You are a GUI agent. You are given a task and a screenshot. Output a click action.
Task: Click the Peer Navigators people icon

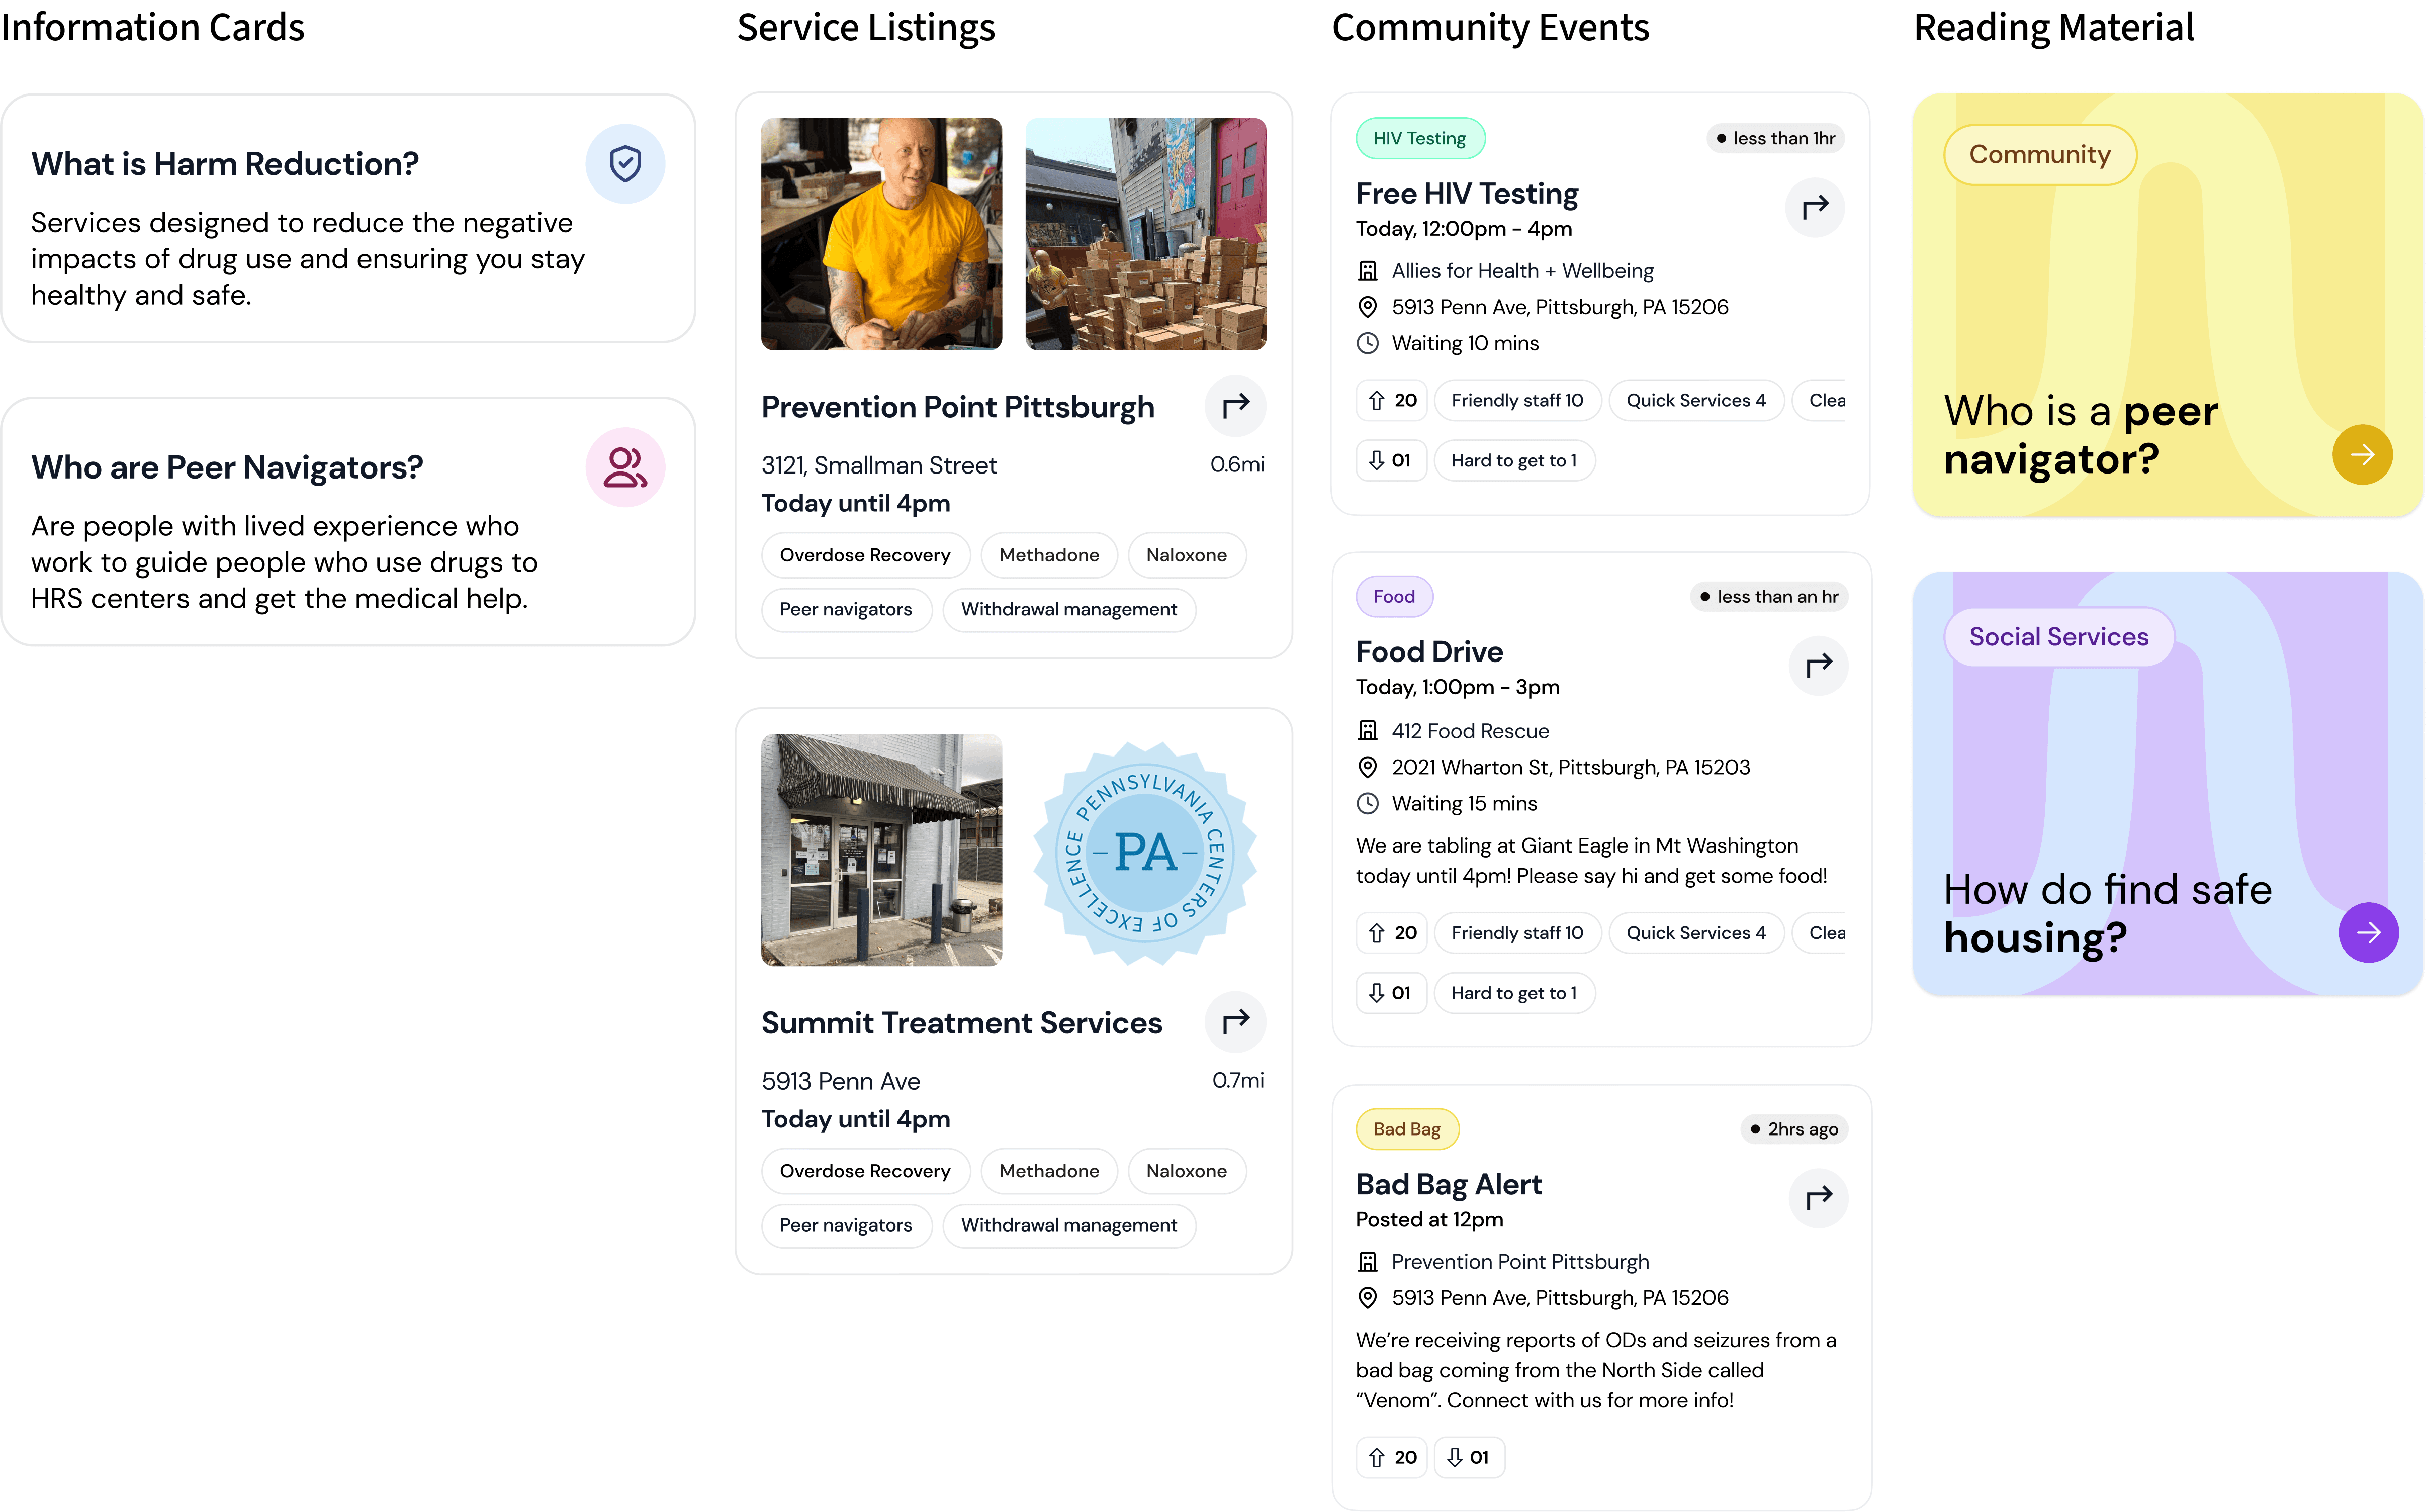tap(625, 467)
